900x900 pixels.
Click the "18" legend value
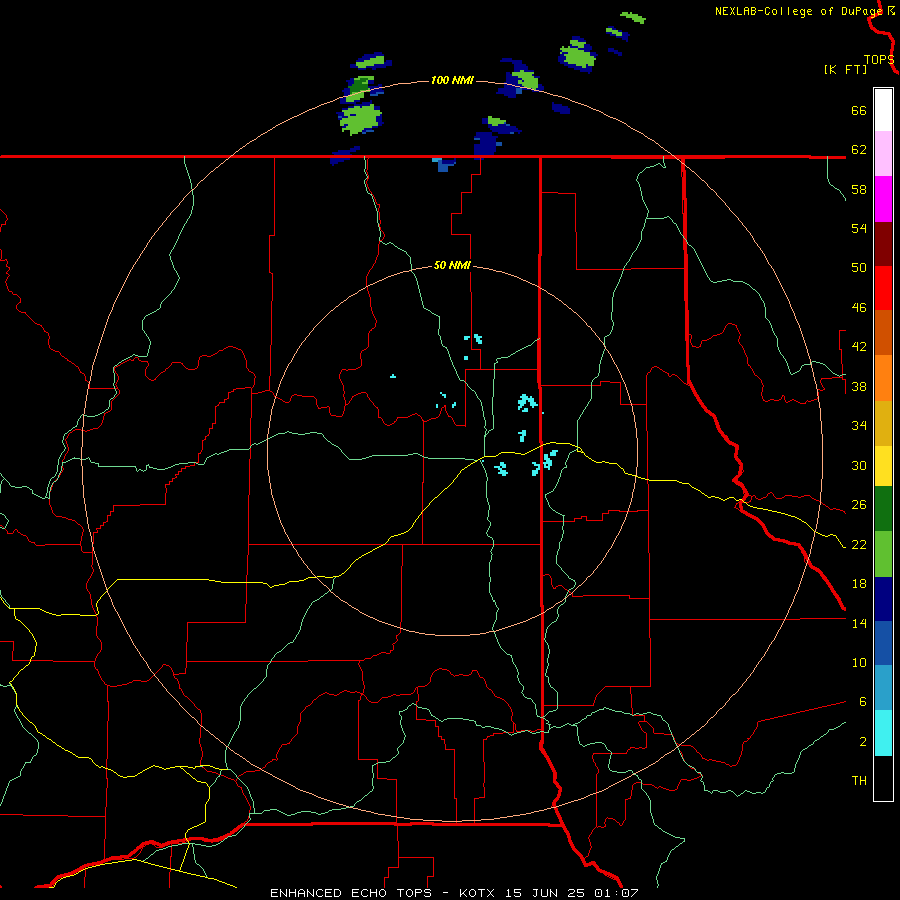[859, 584]
